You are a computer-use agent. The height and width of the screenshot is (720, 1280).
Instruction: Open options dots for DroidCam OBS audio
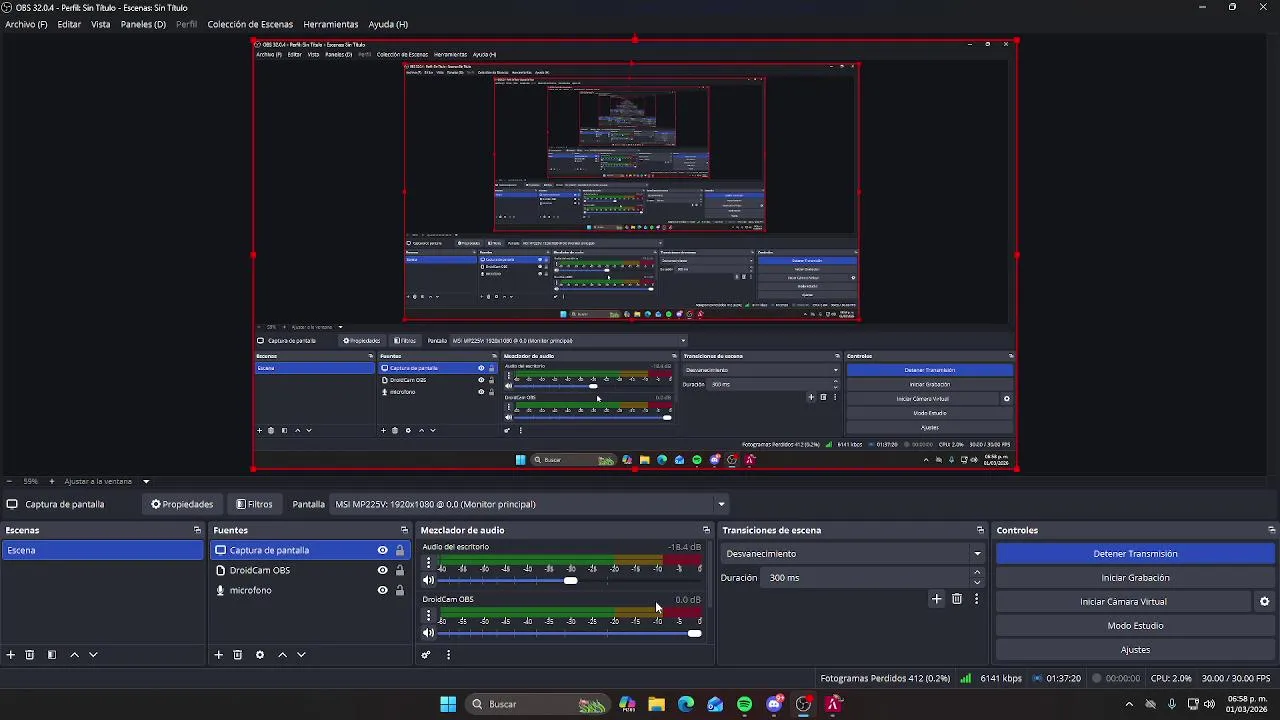tap(429, 615)
